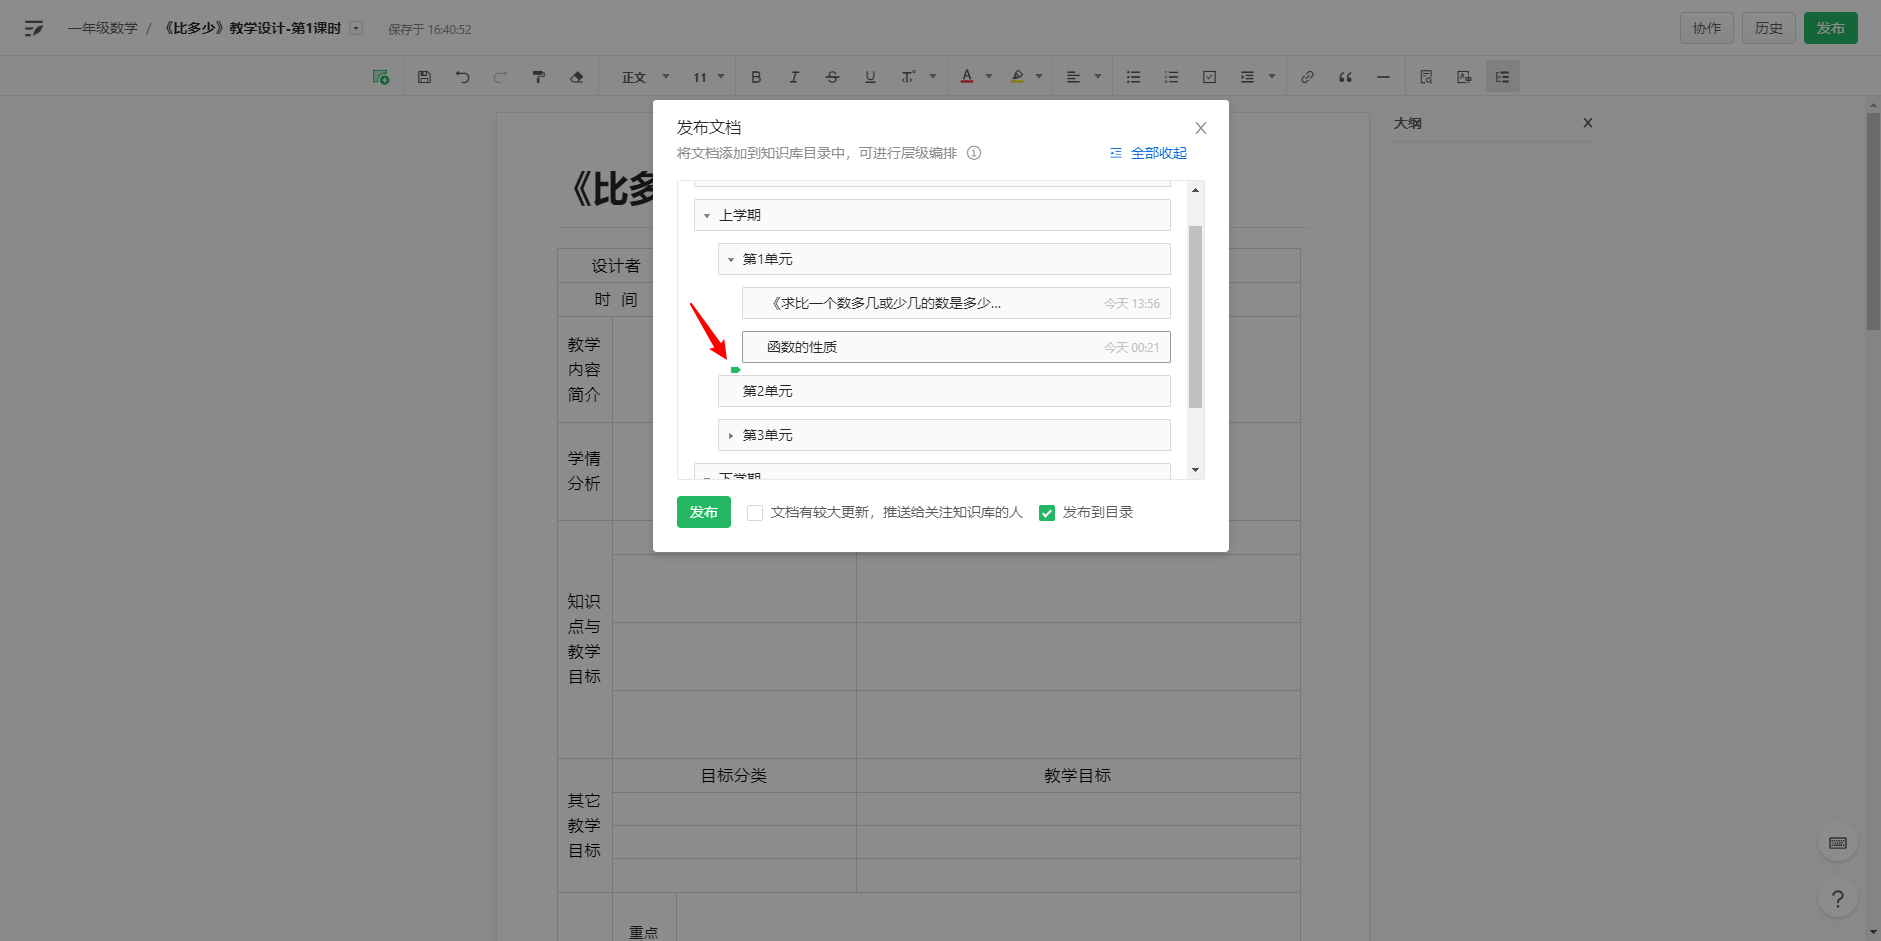Open the help question mark button
1881x941 pixels.
(1838, 899)
